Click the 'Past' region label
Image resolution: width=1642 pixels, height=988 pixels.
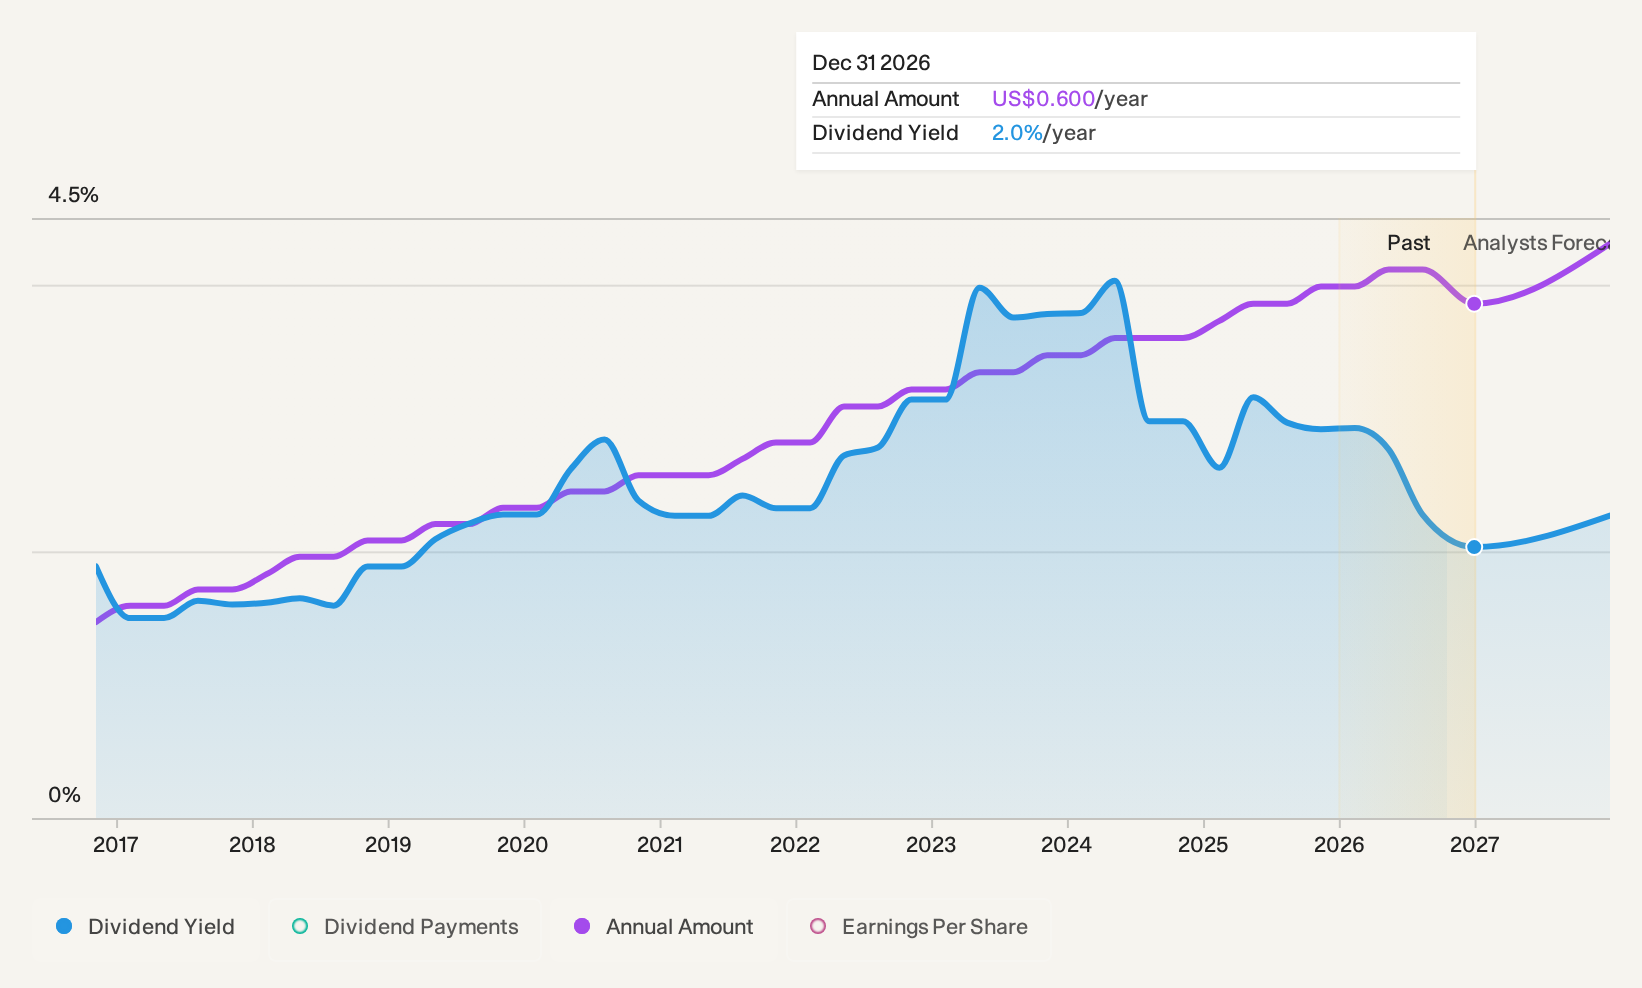click(1408, 243)
